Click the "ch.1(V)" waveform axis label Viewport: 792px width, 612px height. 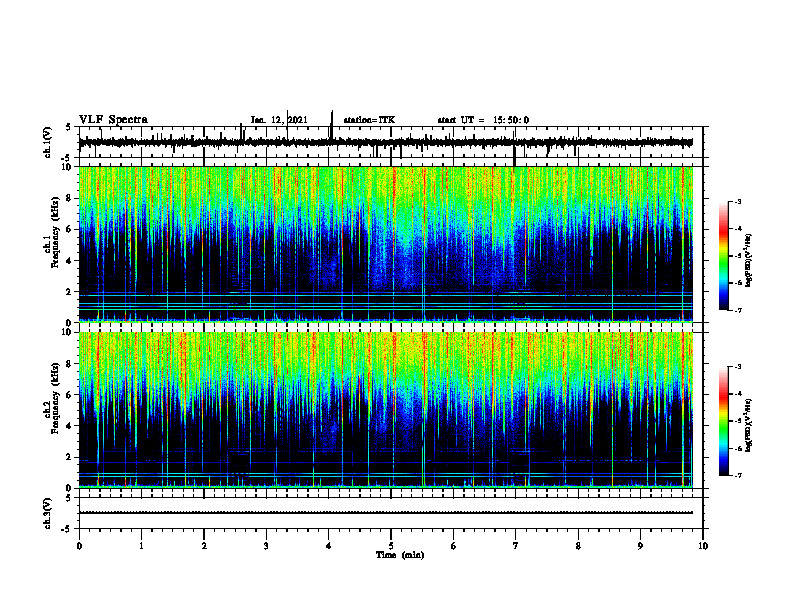(x=48, y=142)
